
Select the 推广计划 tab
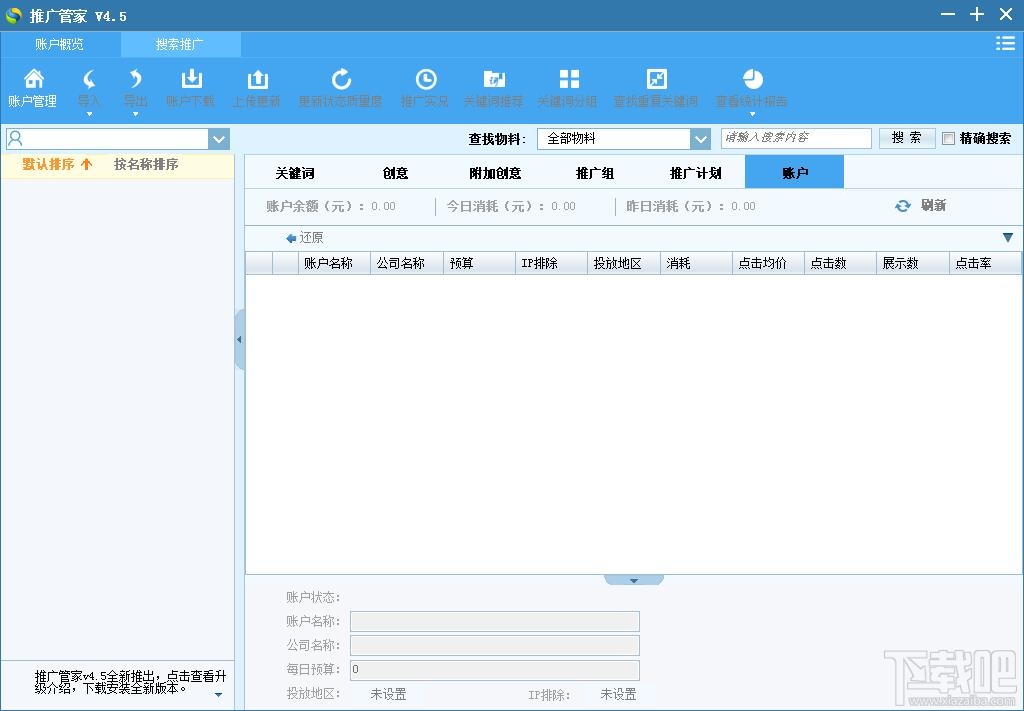tap(695, 173)
